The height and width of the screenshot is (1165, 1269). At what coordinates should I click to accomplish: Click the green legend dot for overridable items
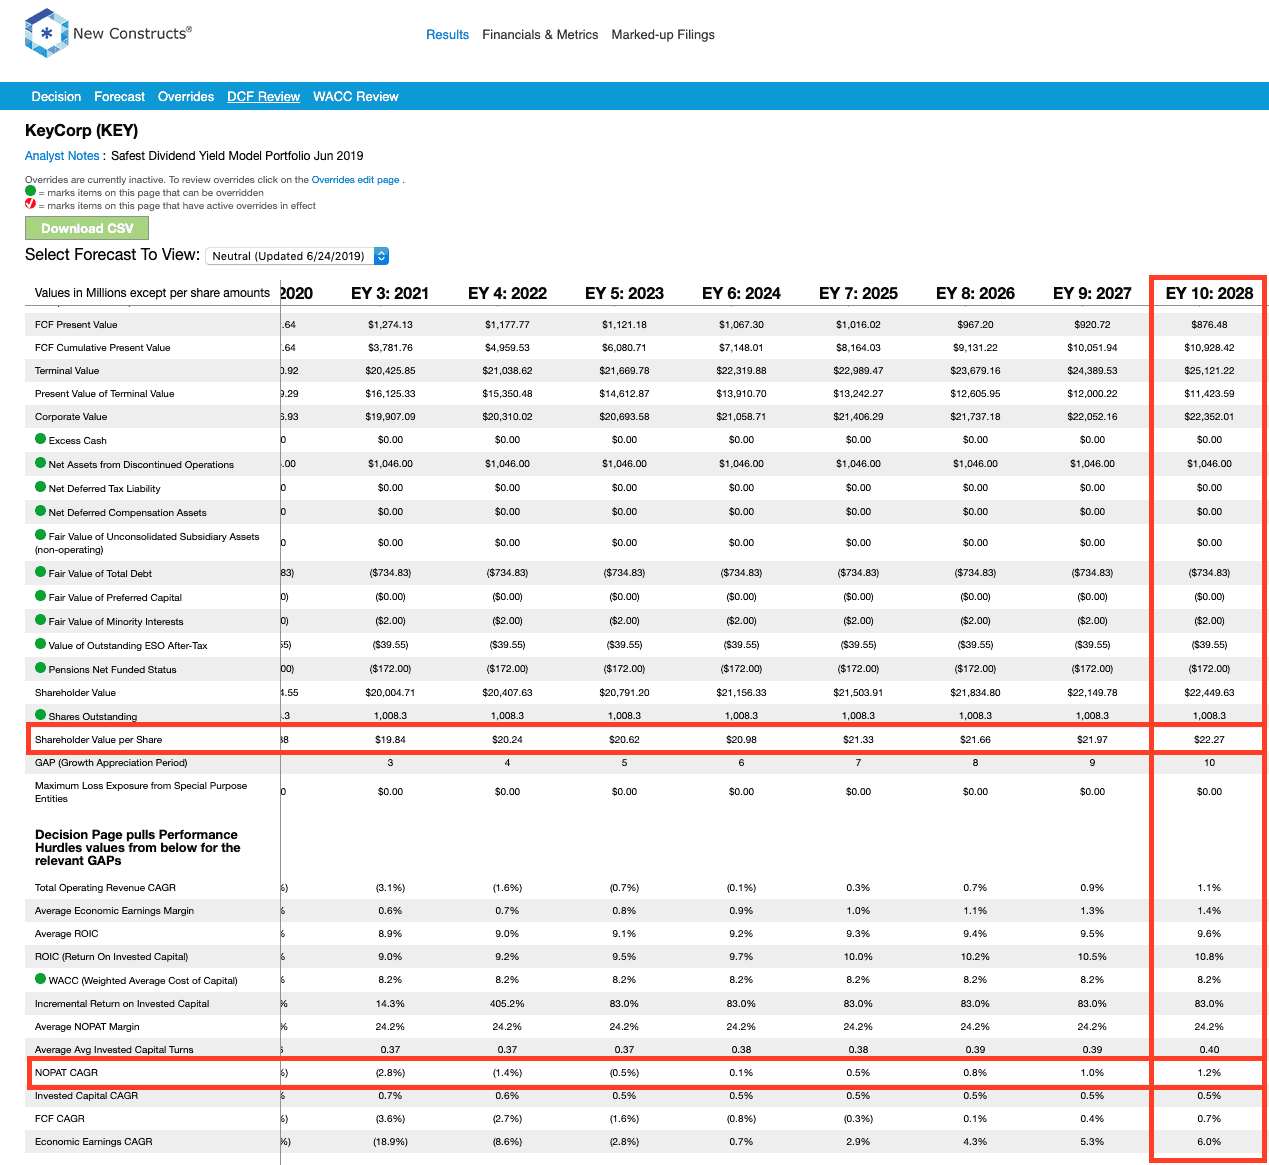point(30,191)
